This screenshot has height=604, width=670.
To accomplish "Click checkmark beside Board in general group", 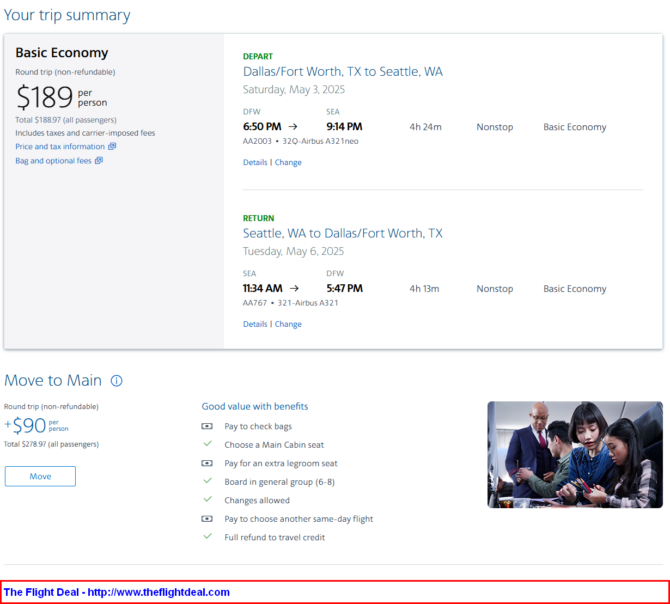I will [208, 481].
